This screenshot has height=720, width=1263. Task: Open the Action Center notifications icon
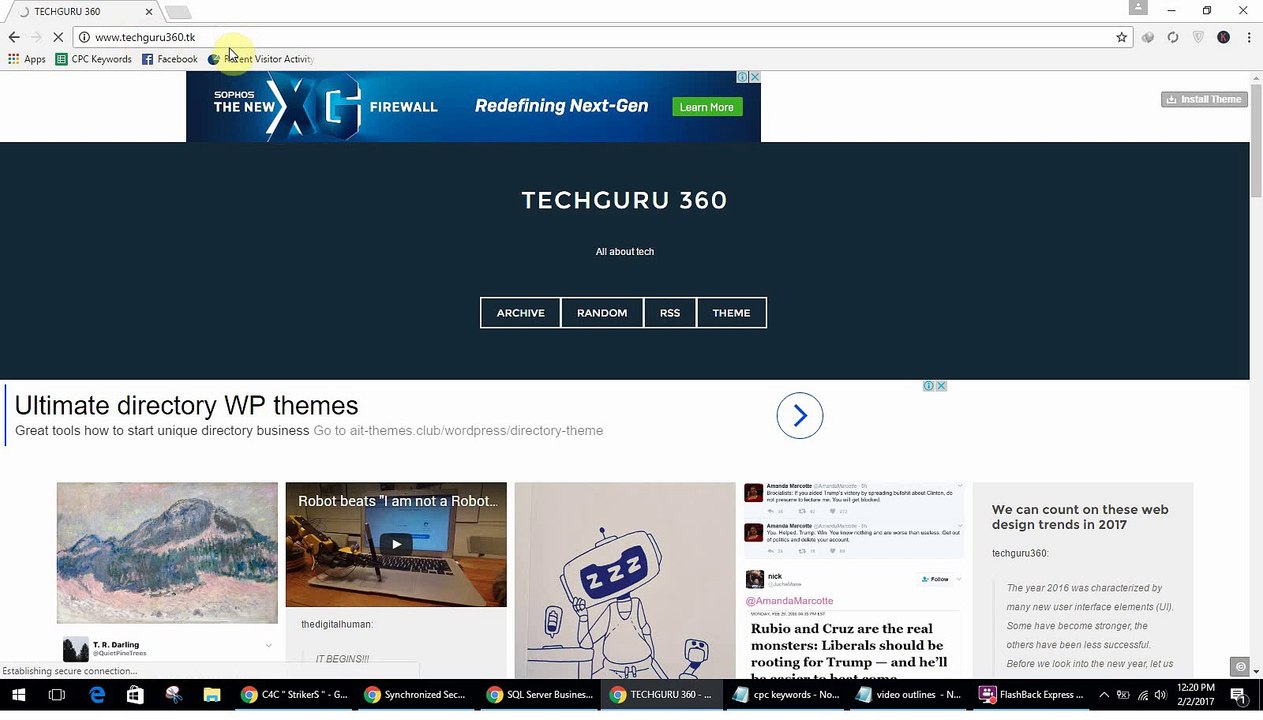pyautogui.click(x=1237, y=695)
